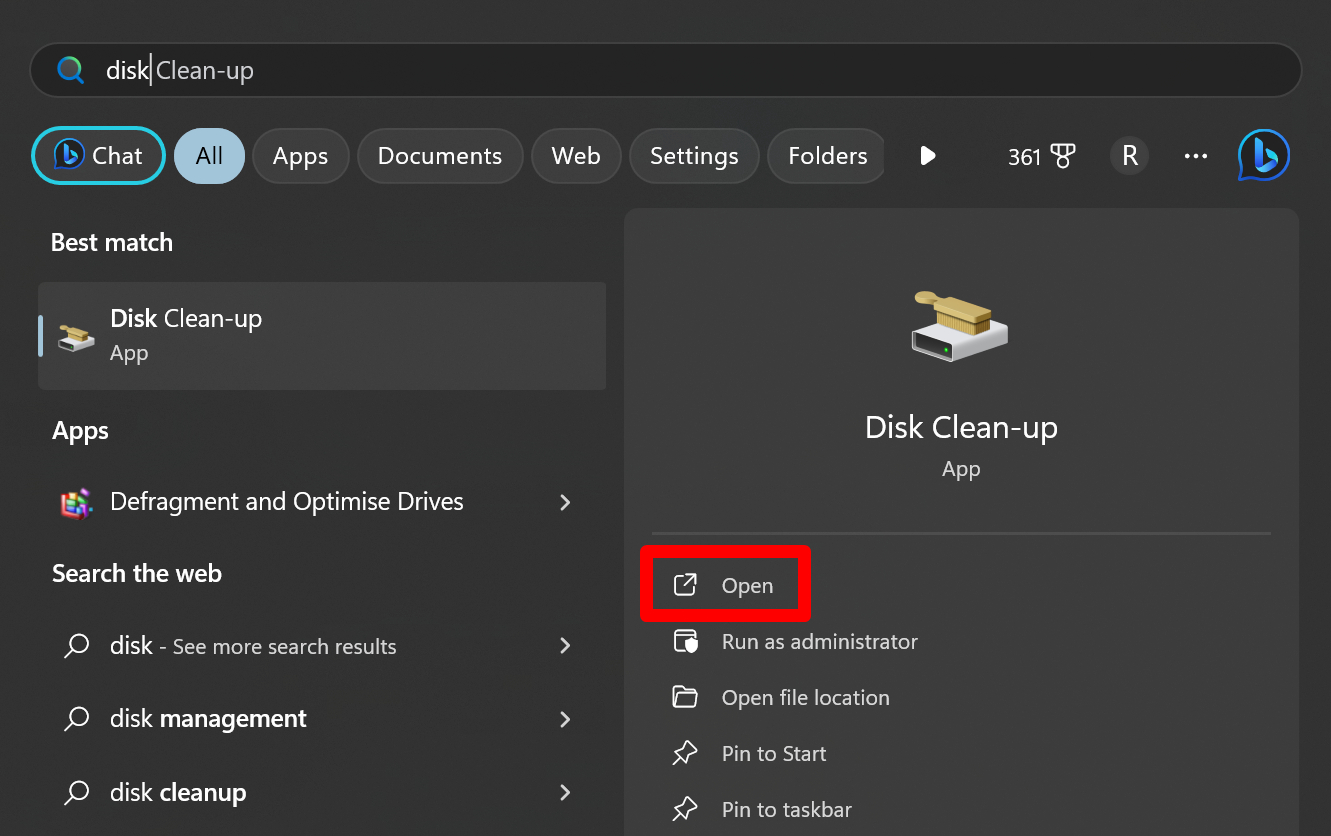Select Disk Clean-up best match result

click(x=322, y=335)
